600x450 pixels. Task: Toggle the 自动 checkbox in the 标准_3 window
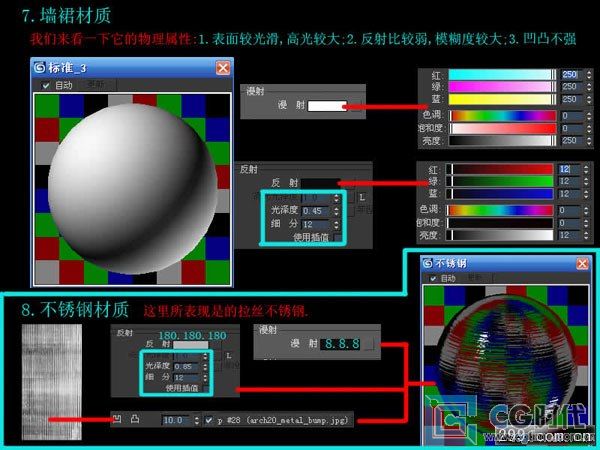(x=46, y=85)
